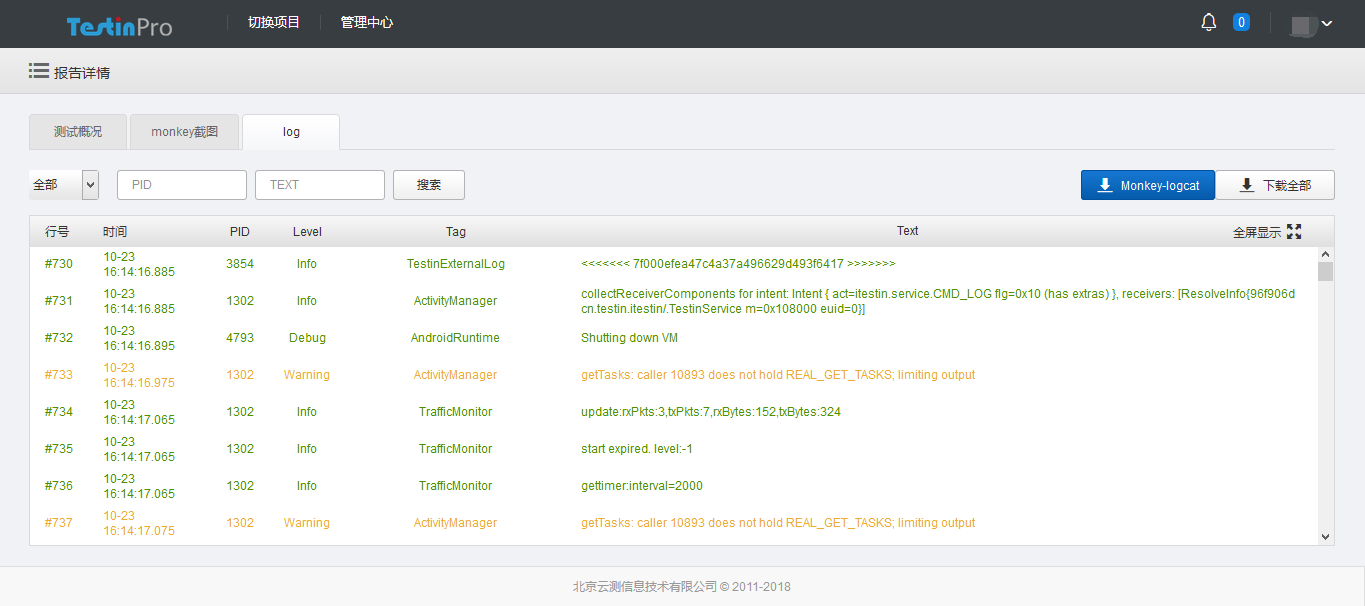The image size is (1365, 606).
Task: Click the log scrollbar up arrow
Action: pos(1326,255)
